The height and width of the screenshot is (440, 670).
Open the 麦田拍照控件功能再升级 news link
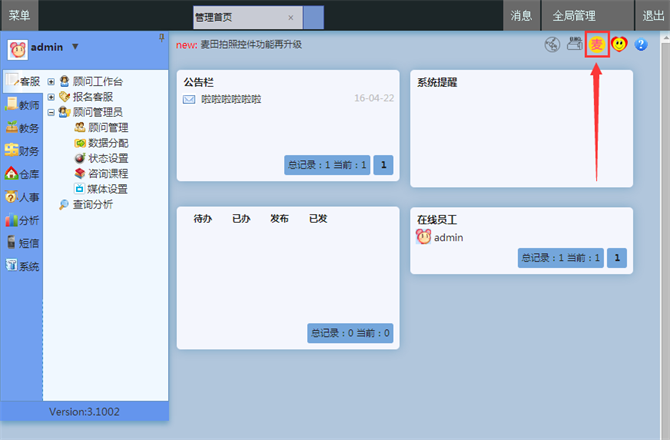(x=251, y=44)
